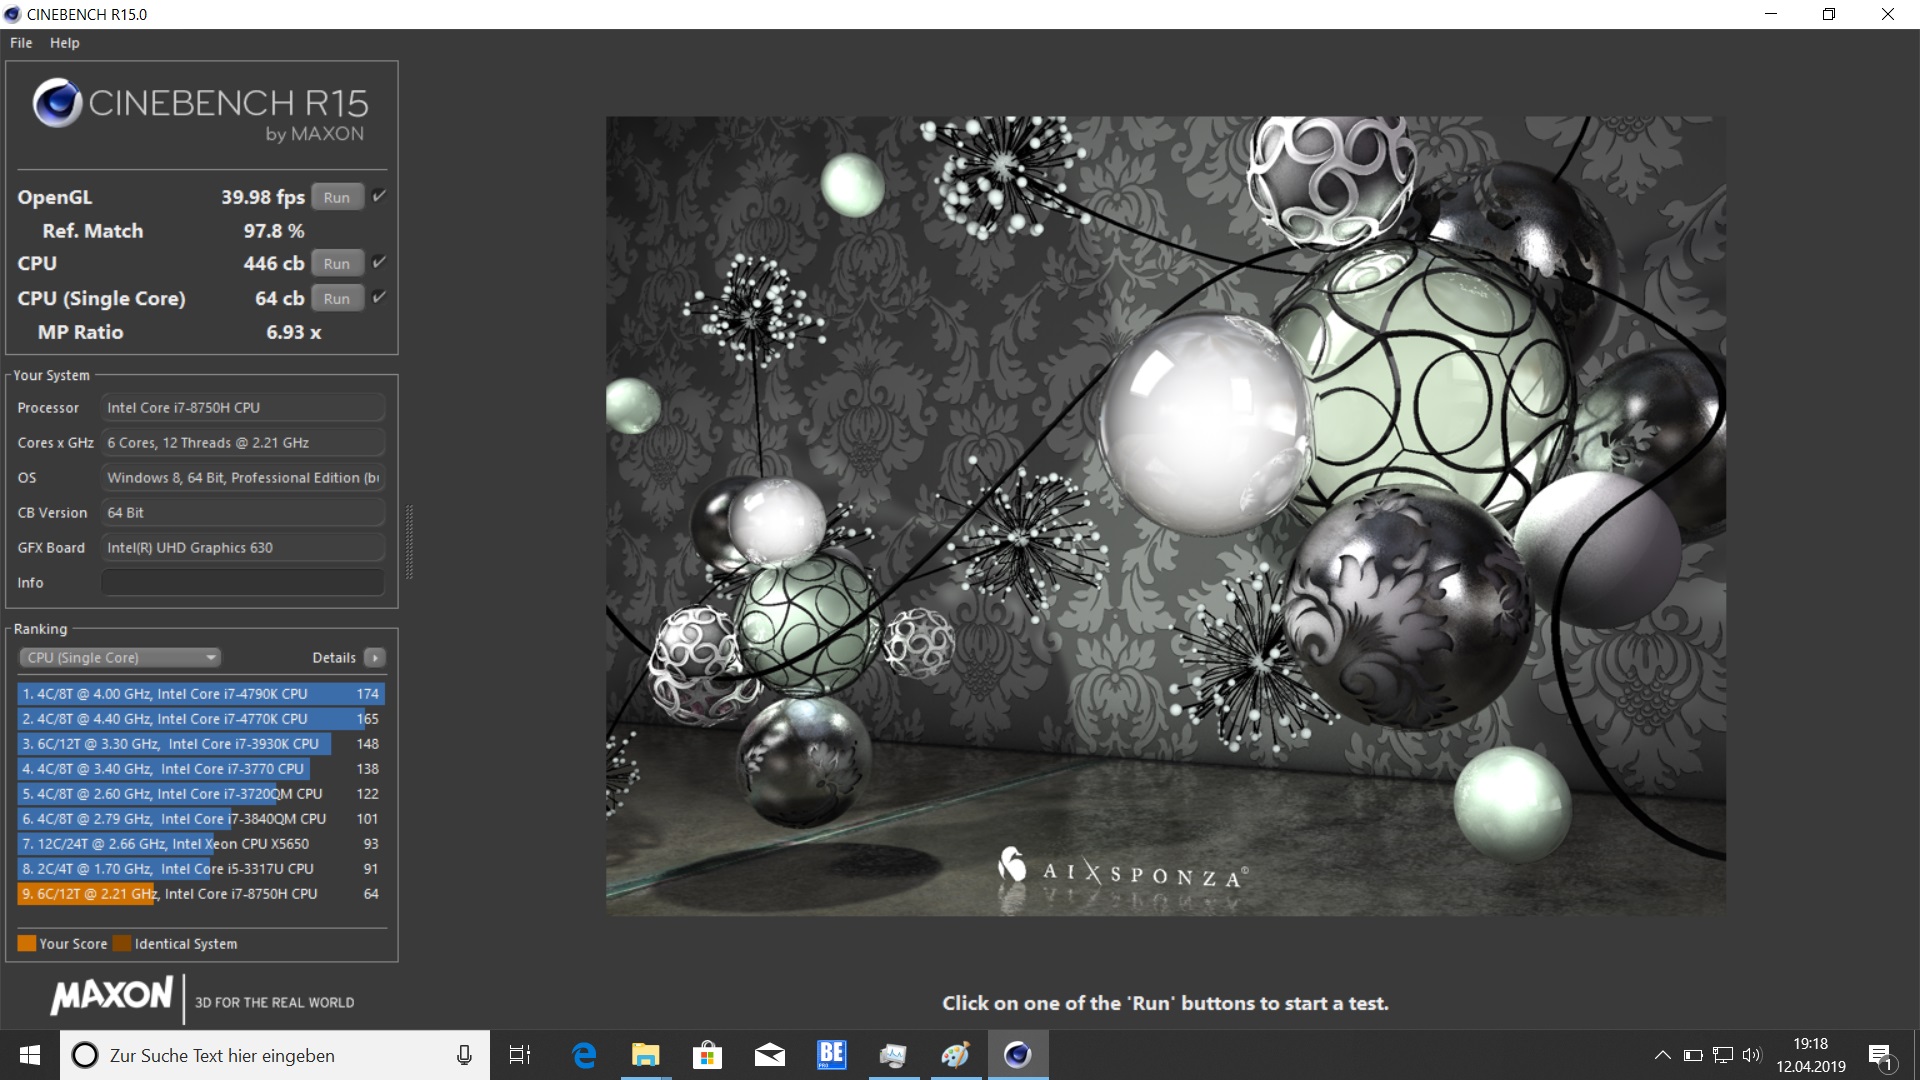Open the File menu
1920x1080 pixels.
coord(21,43)
